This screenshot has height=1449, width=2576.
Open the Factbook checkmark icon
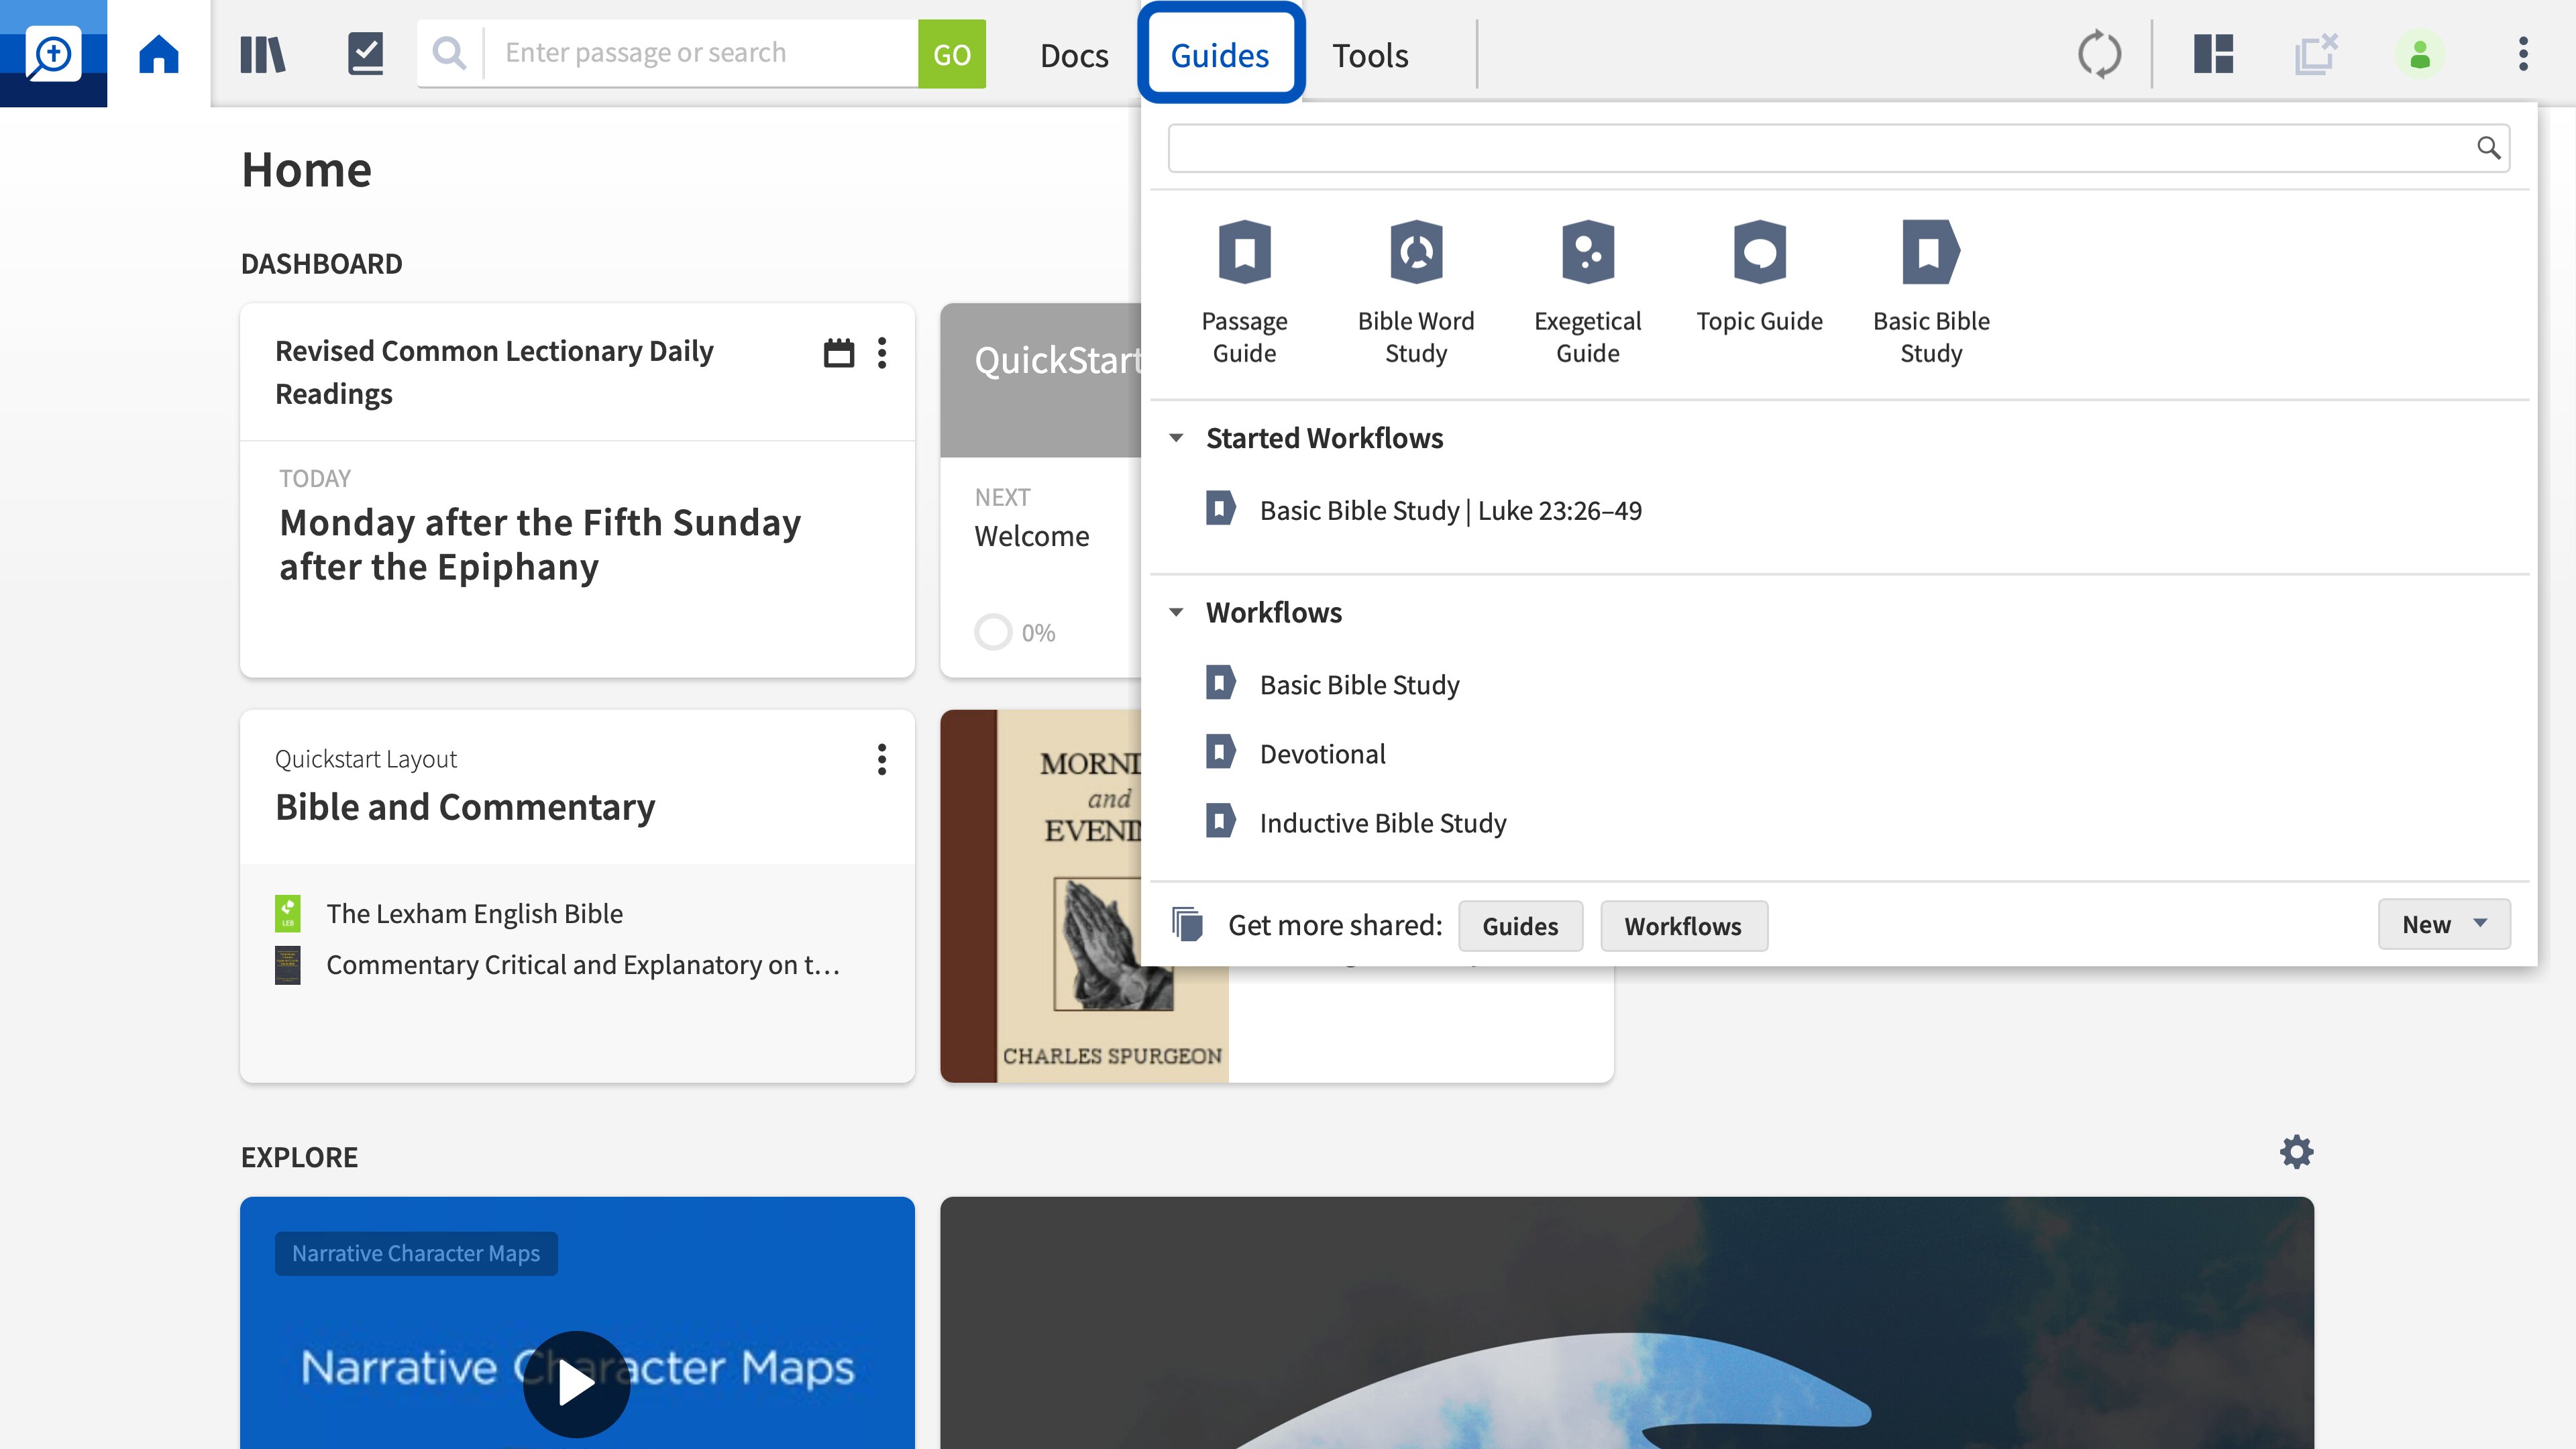coord(366,54)
